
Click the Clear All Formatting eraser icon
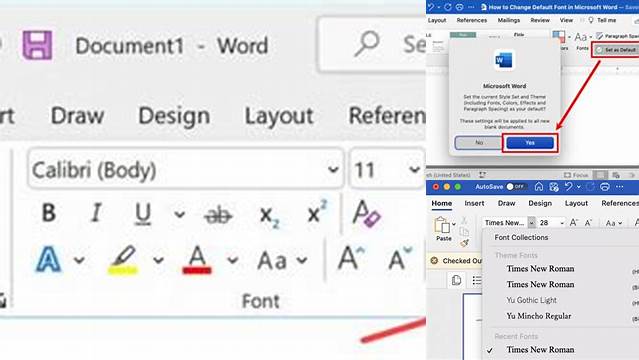pyautogui.click(x=367, y=213)
